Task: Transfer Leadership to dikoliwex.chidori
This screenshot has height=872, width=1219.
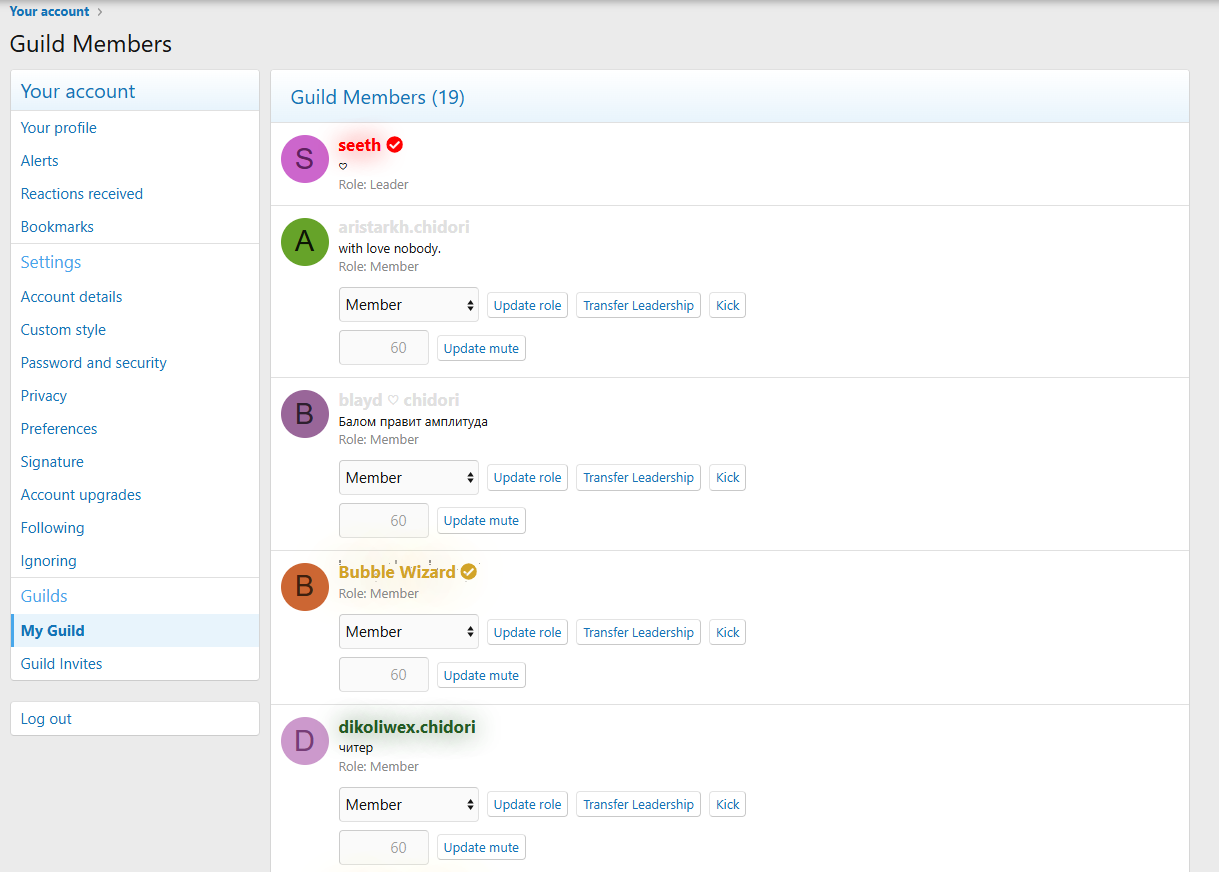Action: pyautogui.click(x=639, y=805)
